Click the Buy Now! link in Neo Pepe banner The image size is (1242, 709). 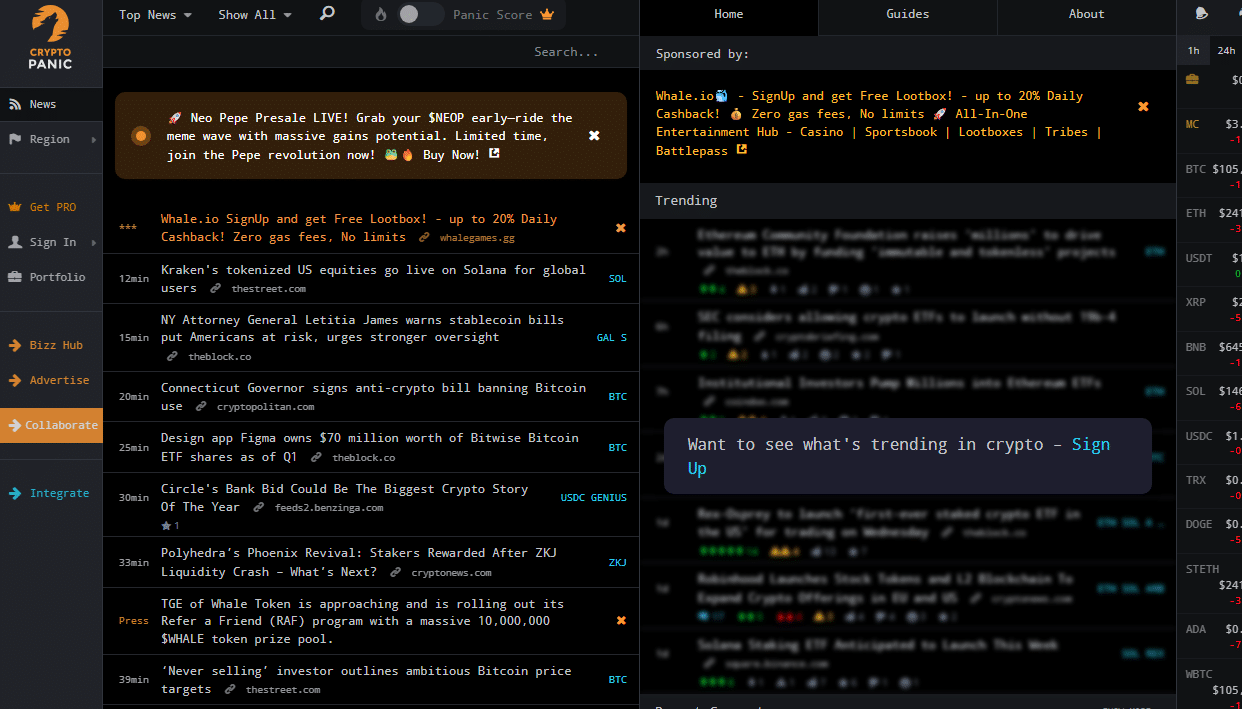[451, 154]
